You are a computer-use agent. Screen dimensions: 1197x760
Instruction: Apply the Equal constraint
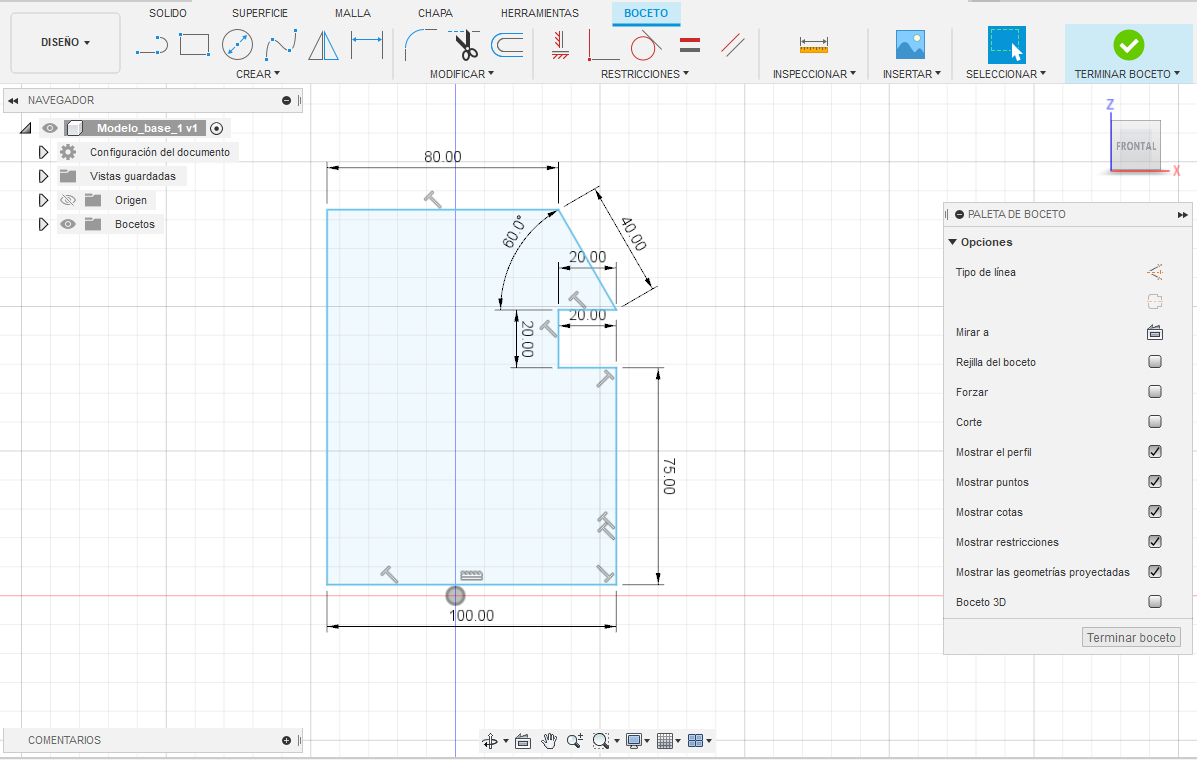point(689,45)
